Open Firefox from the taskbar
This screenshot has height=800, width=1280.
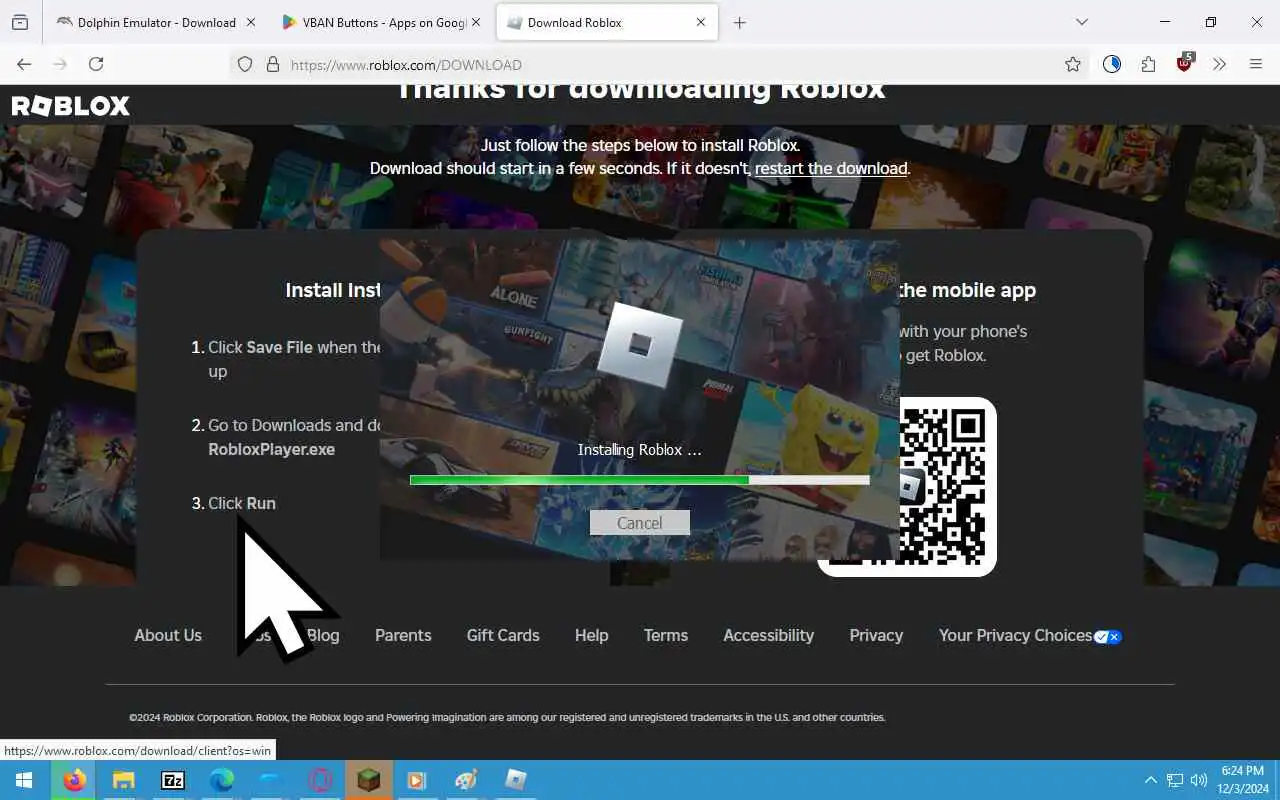(x=75, y=780)
